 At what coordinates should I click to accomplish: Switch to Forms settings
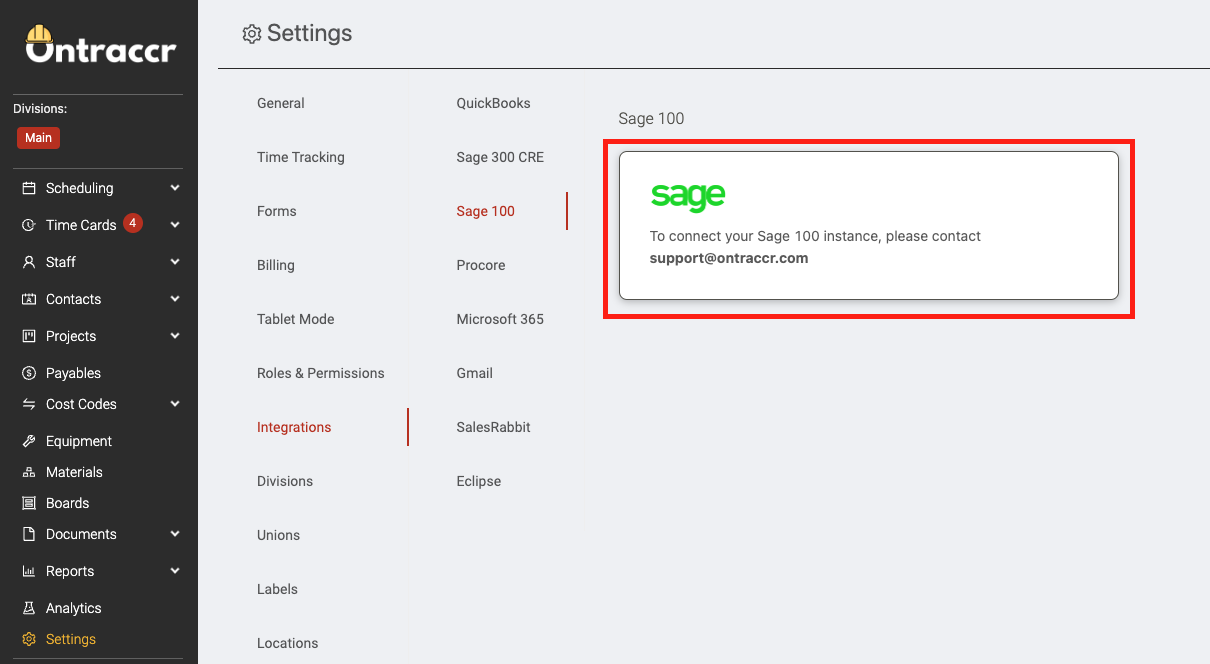tap(277, 211)
